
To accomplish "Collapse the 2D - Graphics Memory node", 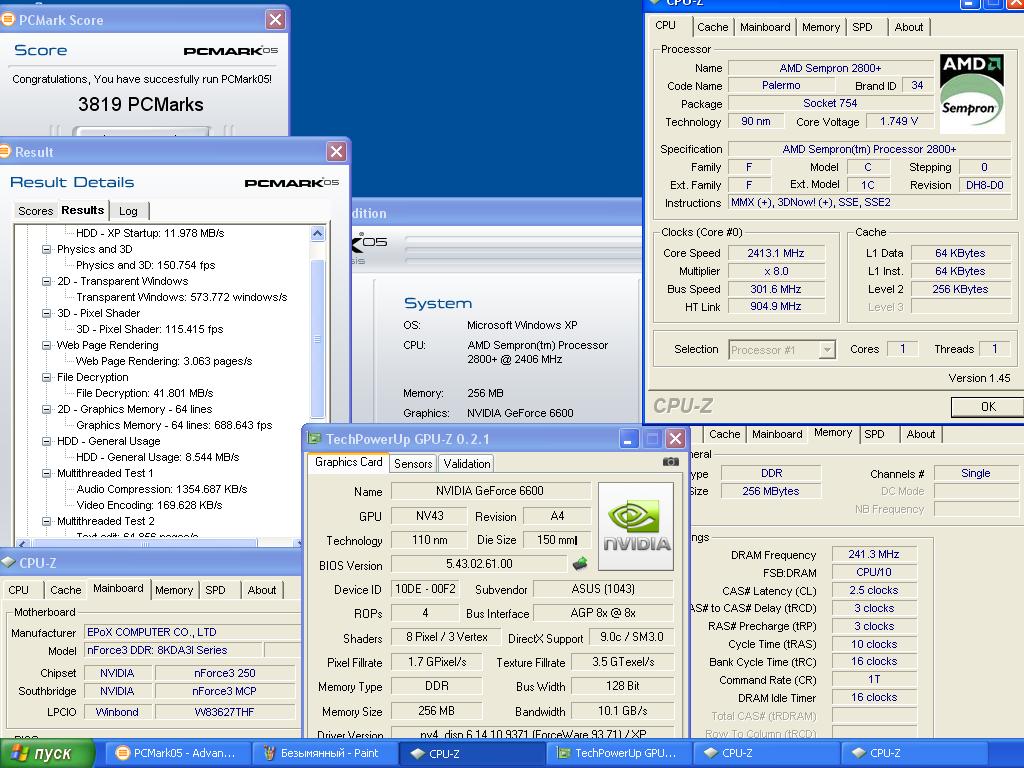I will 46,409.
